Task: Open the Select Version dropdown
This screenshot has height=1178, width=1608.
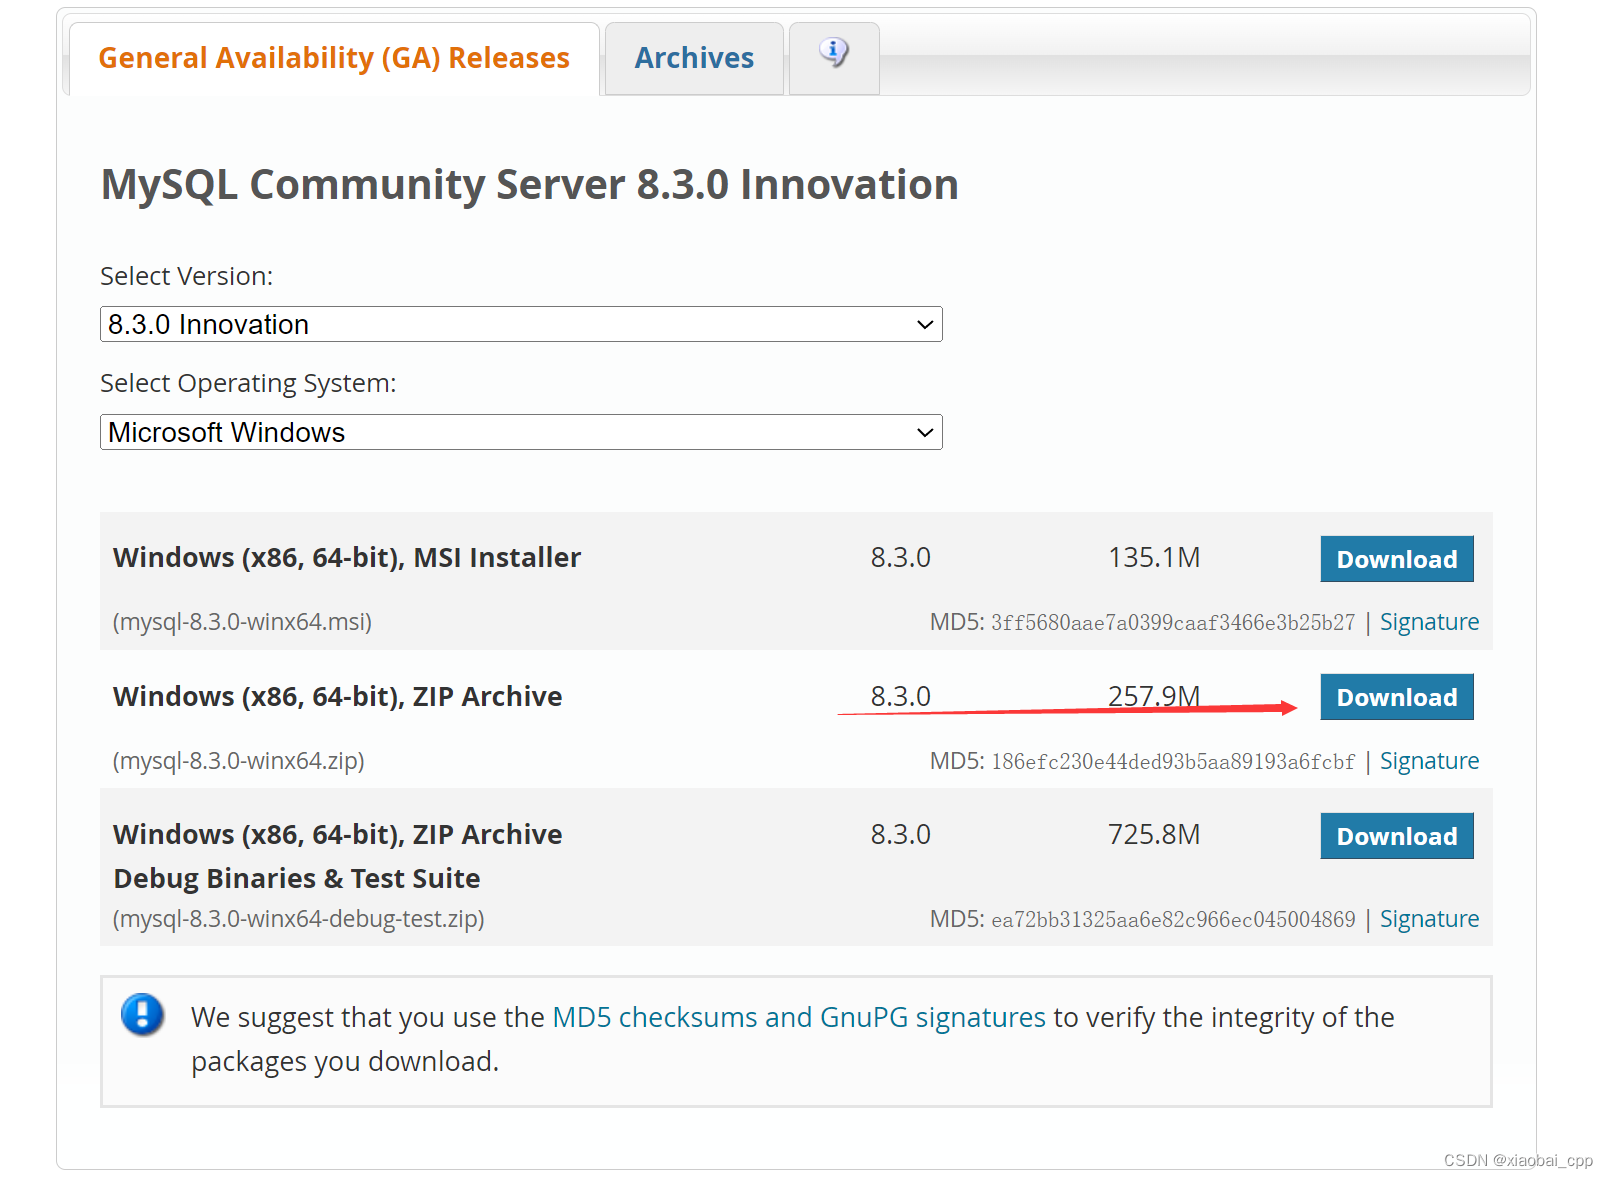Action: [521, 324]
